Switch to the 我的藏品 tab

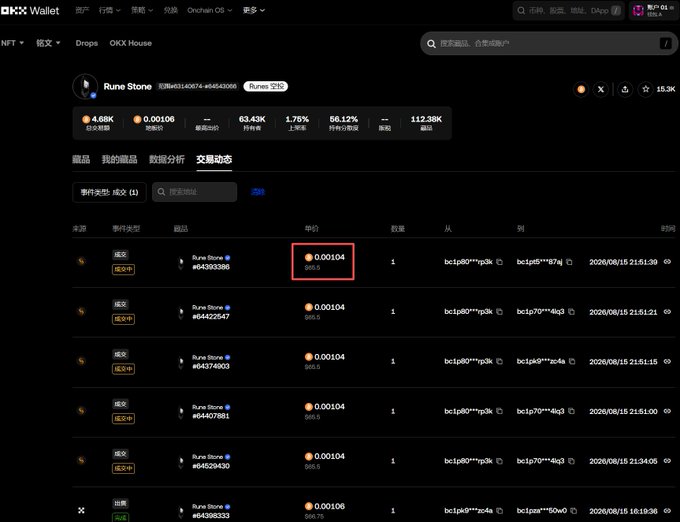point(119,159)
